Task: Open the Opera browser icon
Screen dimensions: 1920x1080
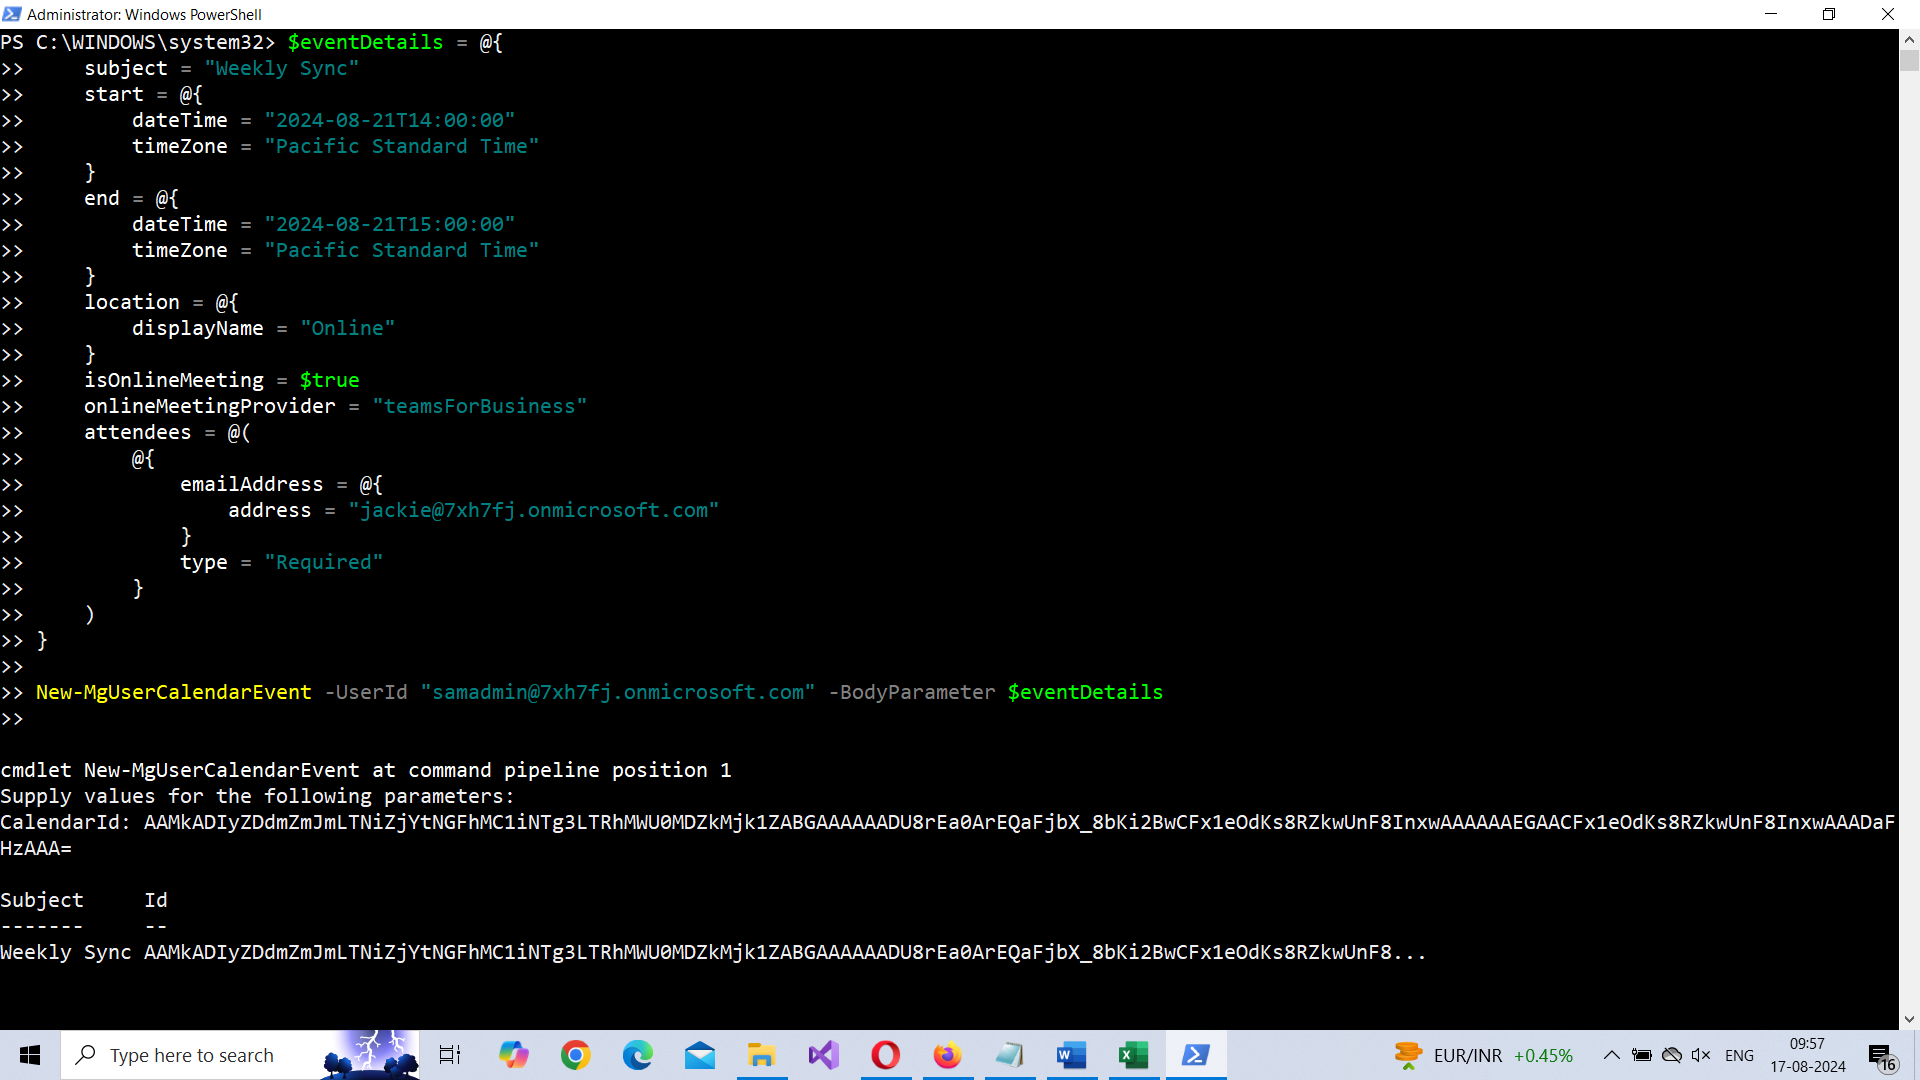Action: click(885, 1055)
